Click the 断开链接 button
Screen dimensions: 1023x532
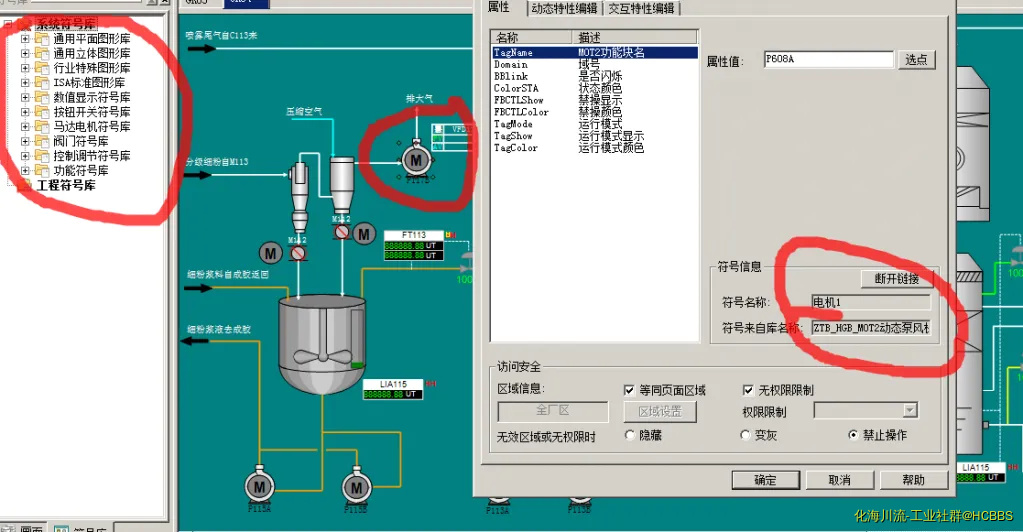[897, 279]
